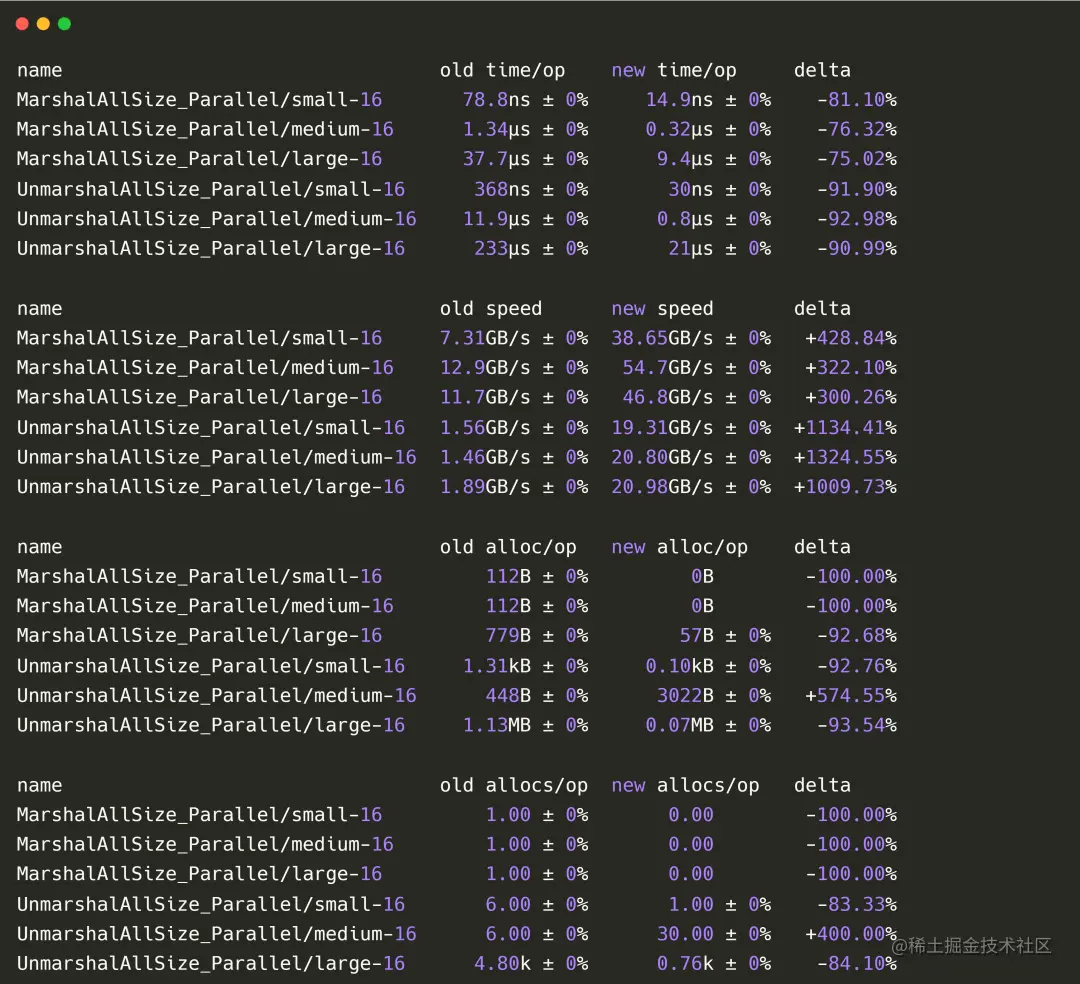Click the value "11.9µs"
This screenshot has width=1080, height=984.
pos(496,219)
